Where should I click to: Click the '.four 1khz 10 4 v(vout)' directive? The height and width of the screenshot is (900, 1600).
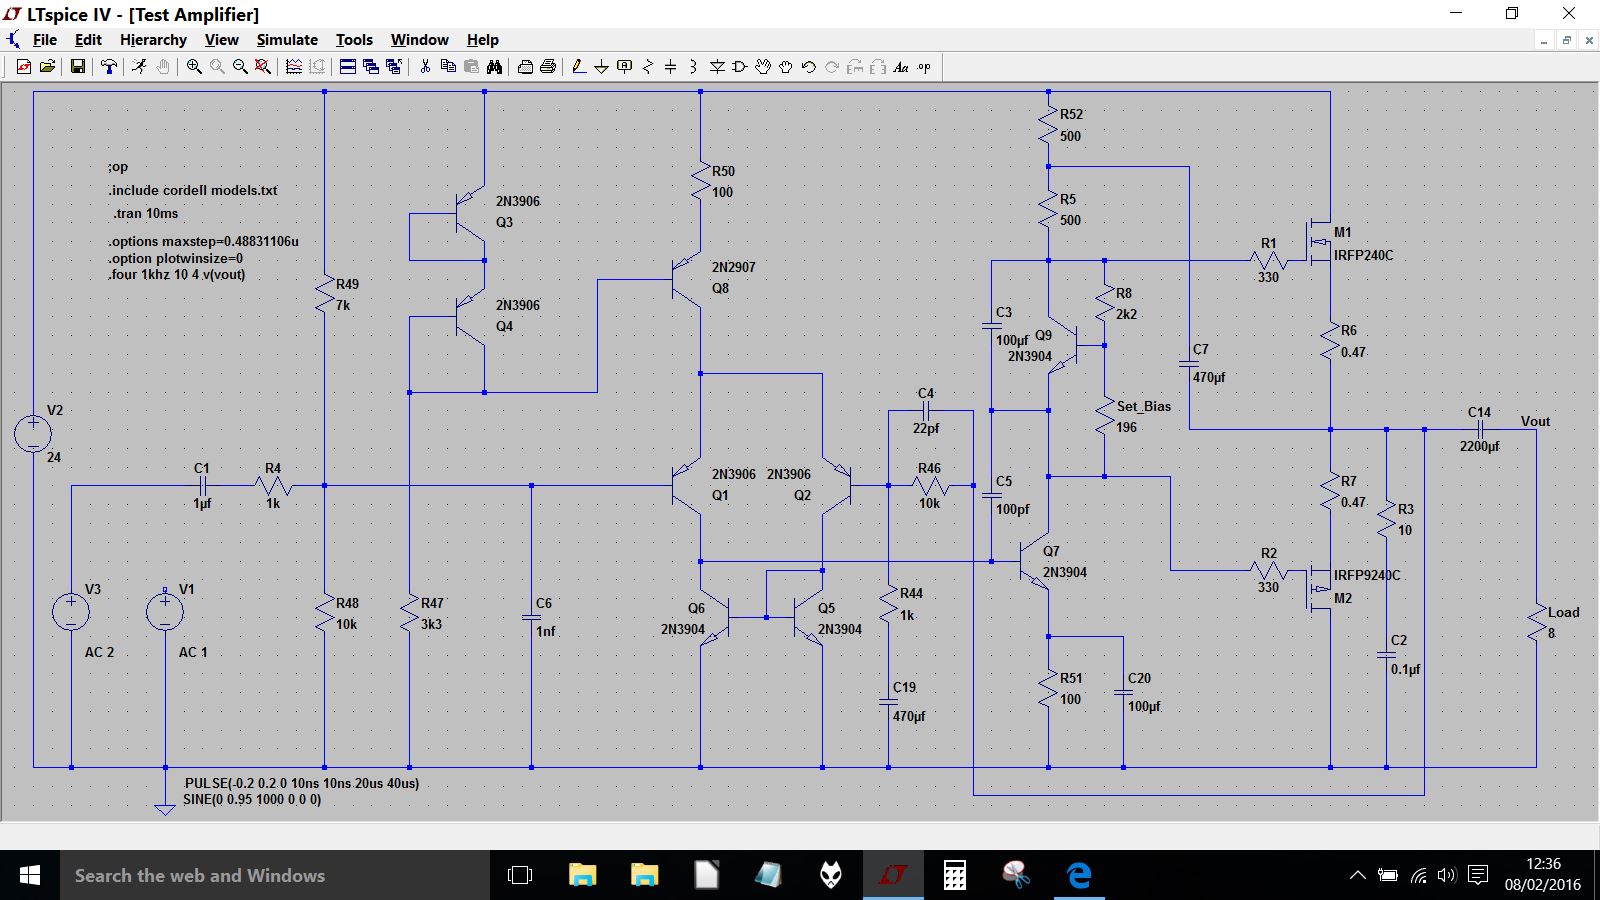(177, 274)
